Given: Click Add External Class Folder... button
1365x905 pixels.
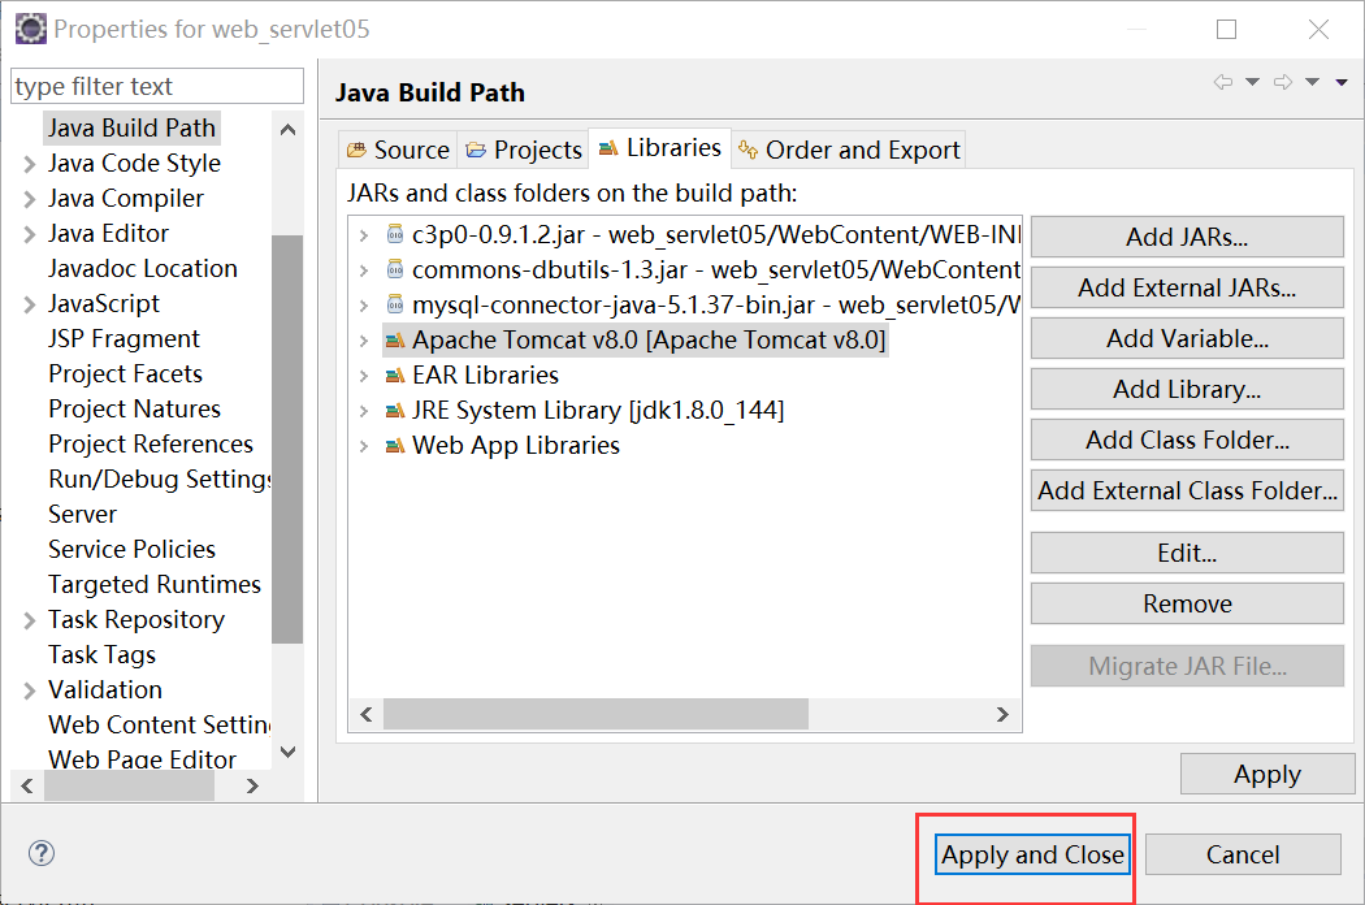Looking at the screenshot, I should click(1187, 491).
